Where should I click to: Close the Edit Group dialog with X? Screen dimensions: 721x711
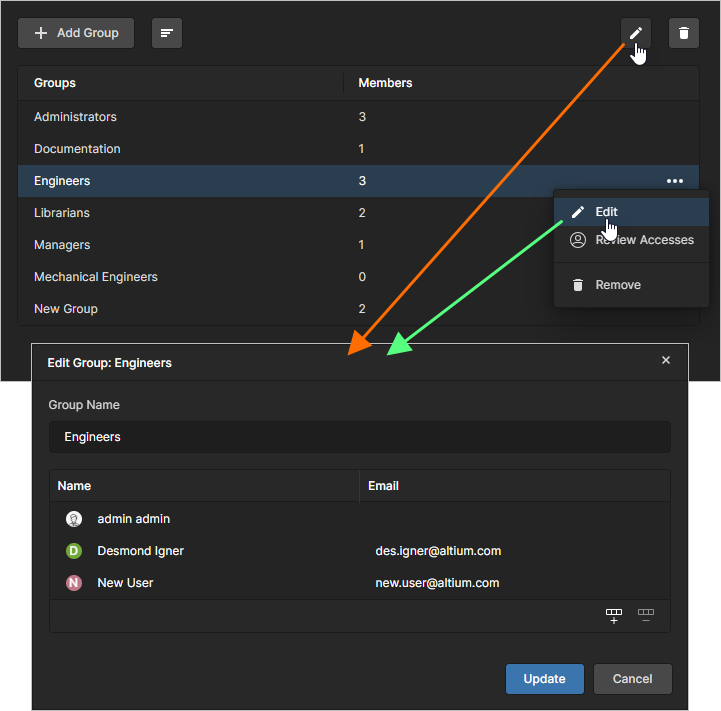[x=665, y=360]
